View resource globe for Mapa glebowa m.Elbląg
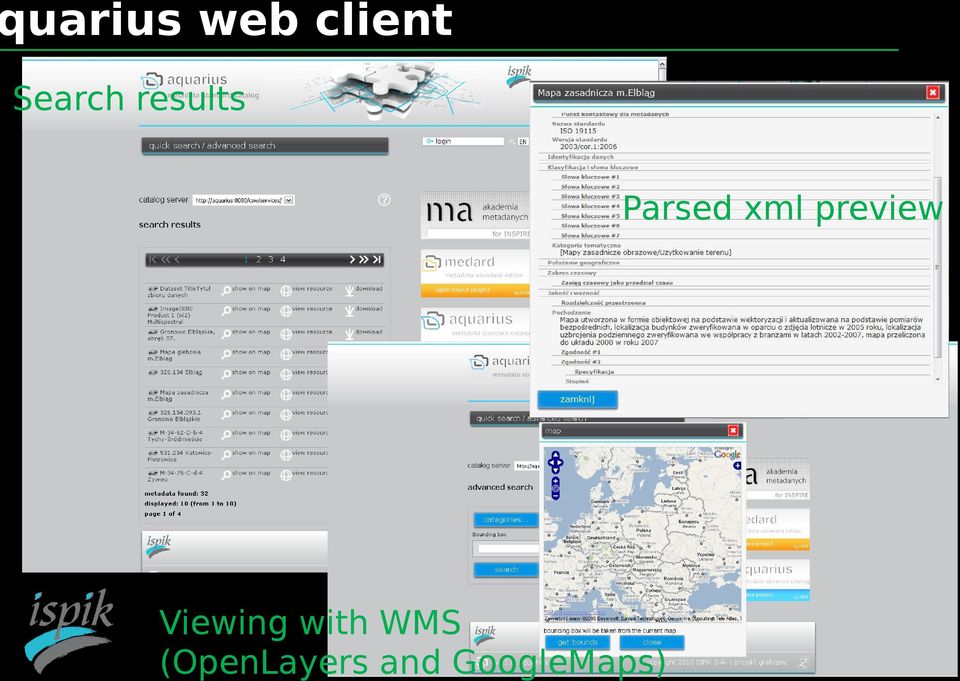This screenshot has height=681, width=960. [x=286, y=354]
